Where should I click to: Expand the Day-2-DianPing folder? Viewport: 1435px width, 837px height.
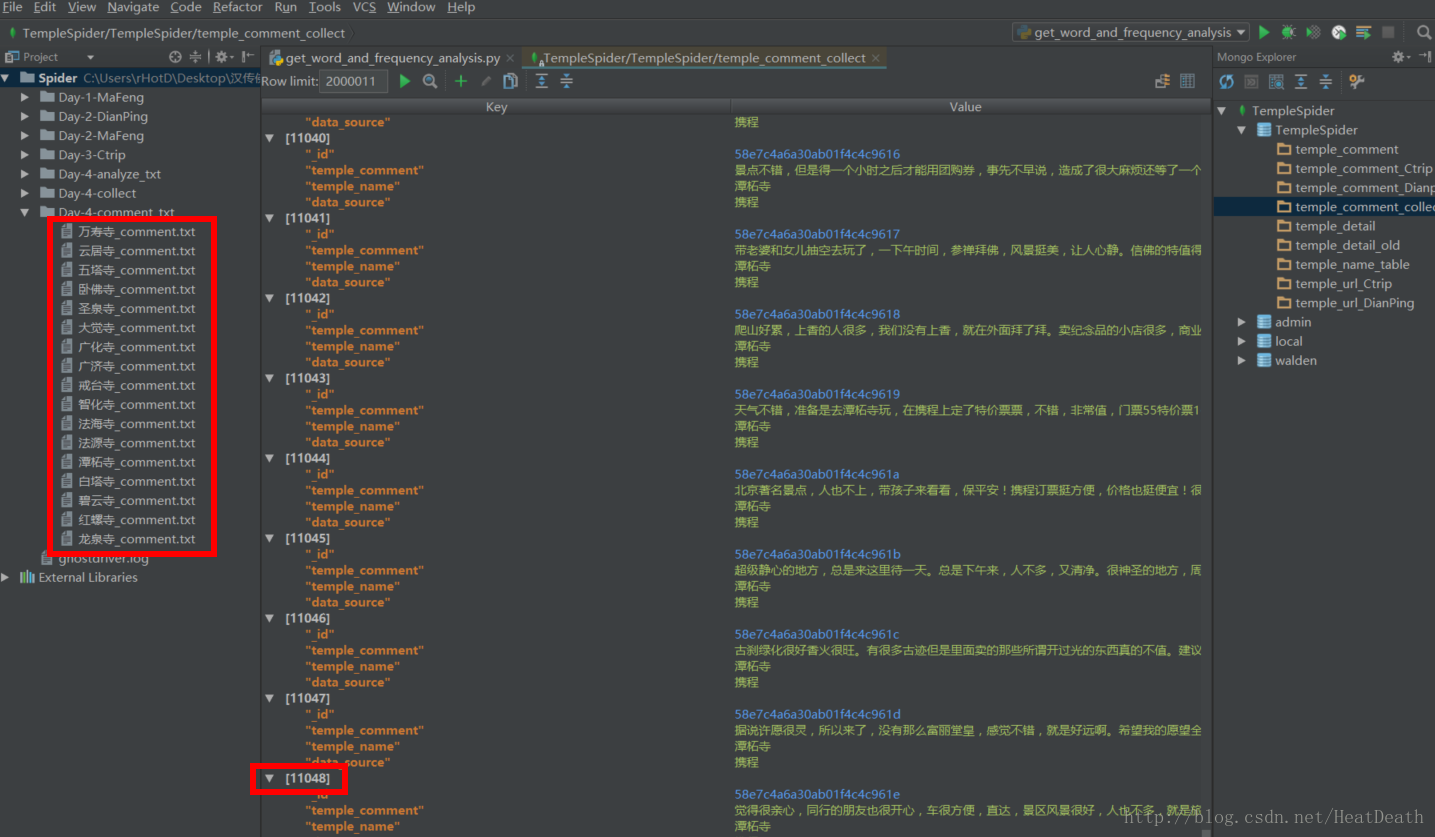[25, 116]
